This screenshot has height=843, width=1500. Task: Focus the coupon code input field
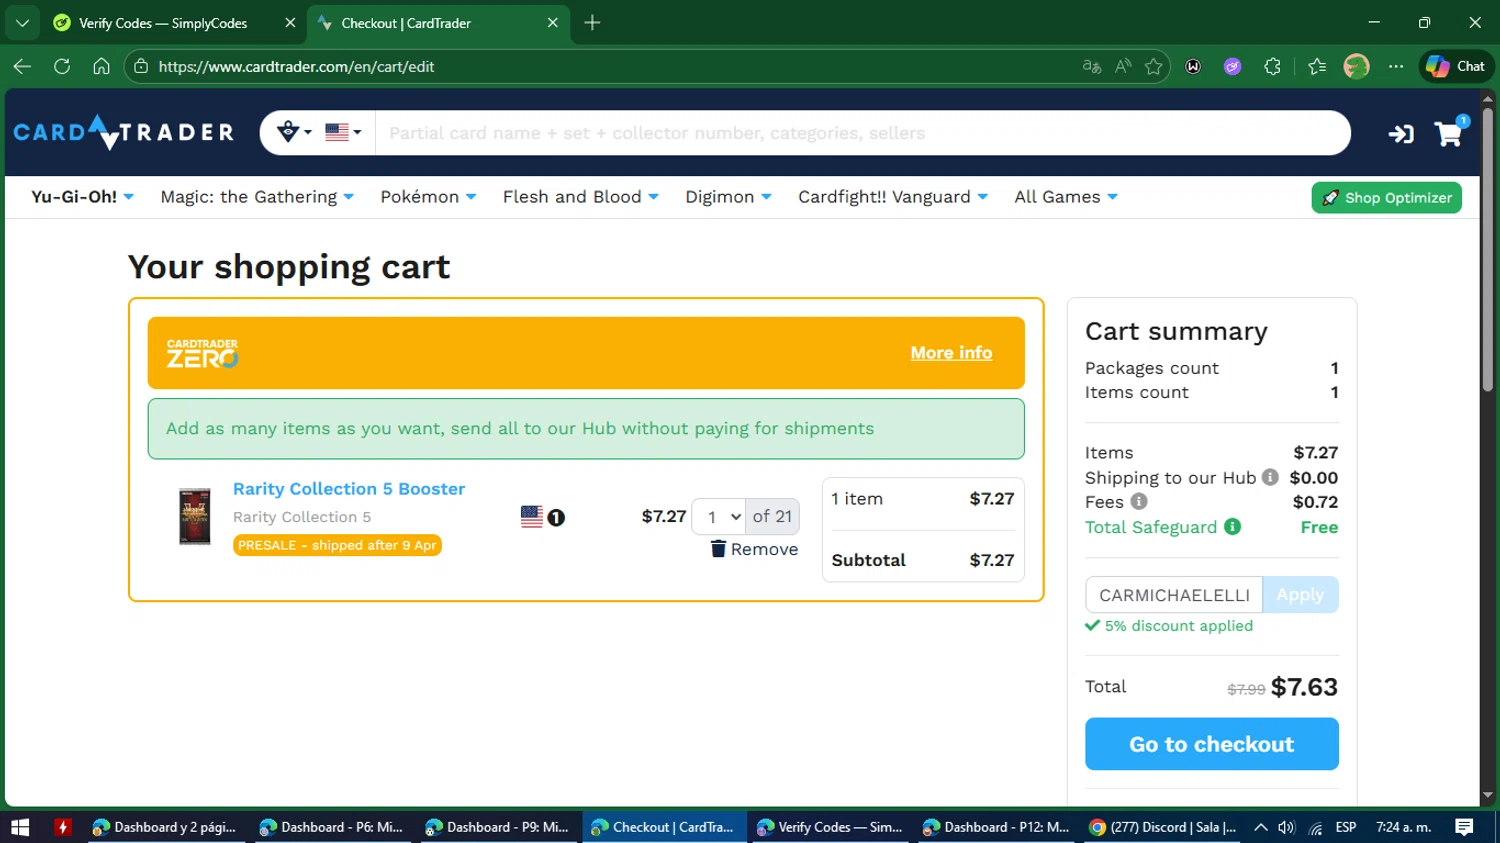[x=1174, y=595]
